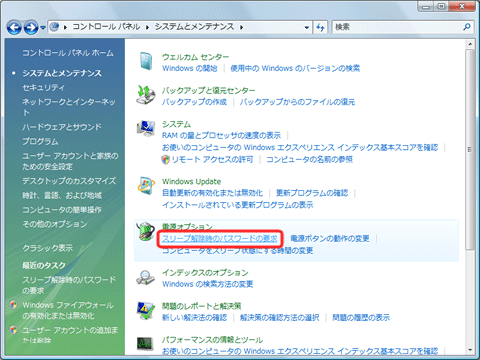Screen dimensions: 480x360
Task: Click the Control Panel icon in address bar
Action: click(x=55, y=27)
